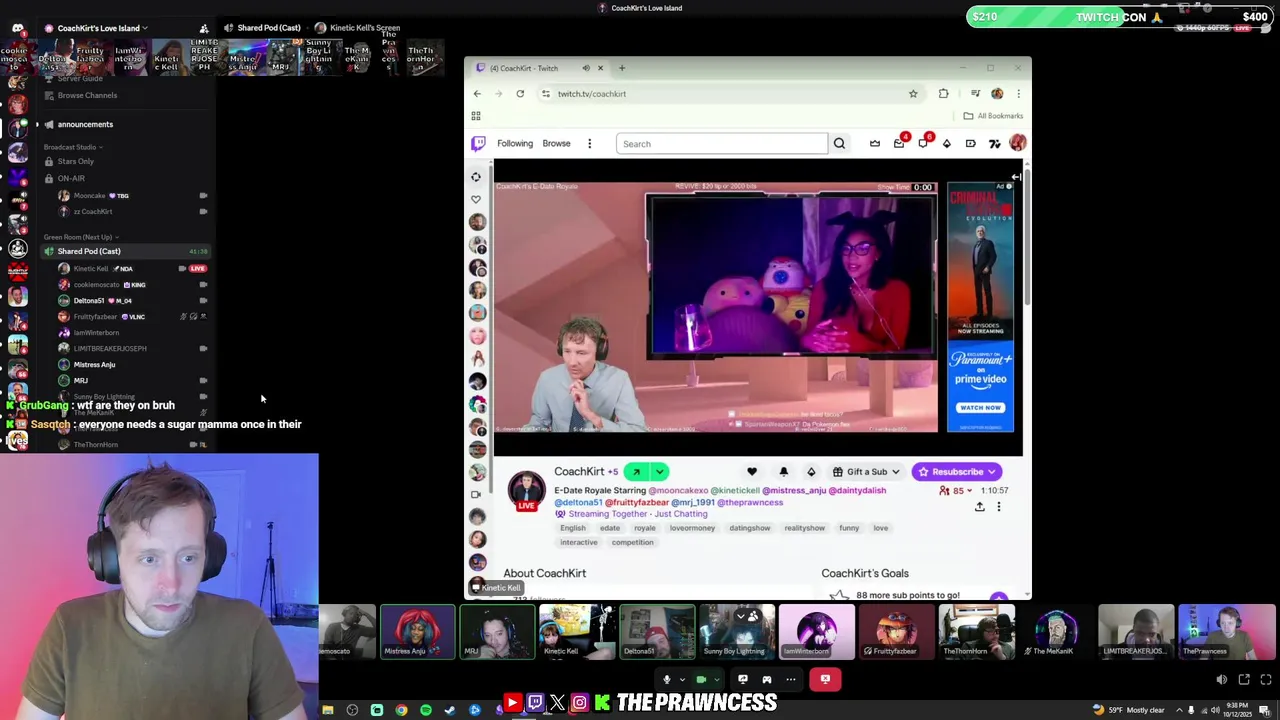Unfollow CoachKirt with the heart icon
The height and width of the screenshot is (720, 1280).
pos(752,472)
